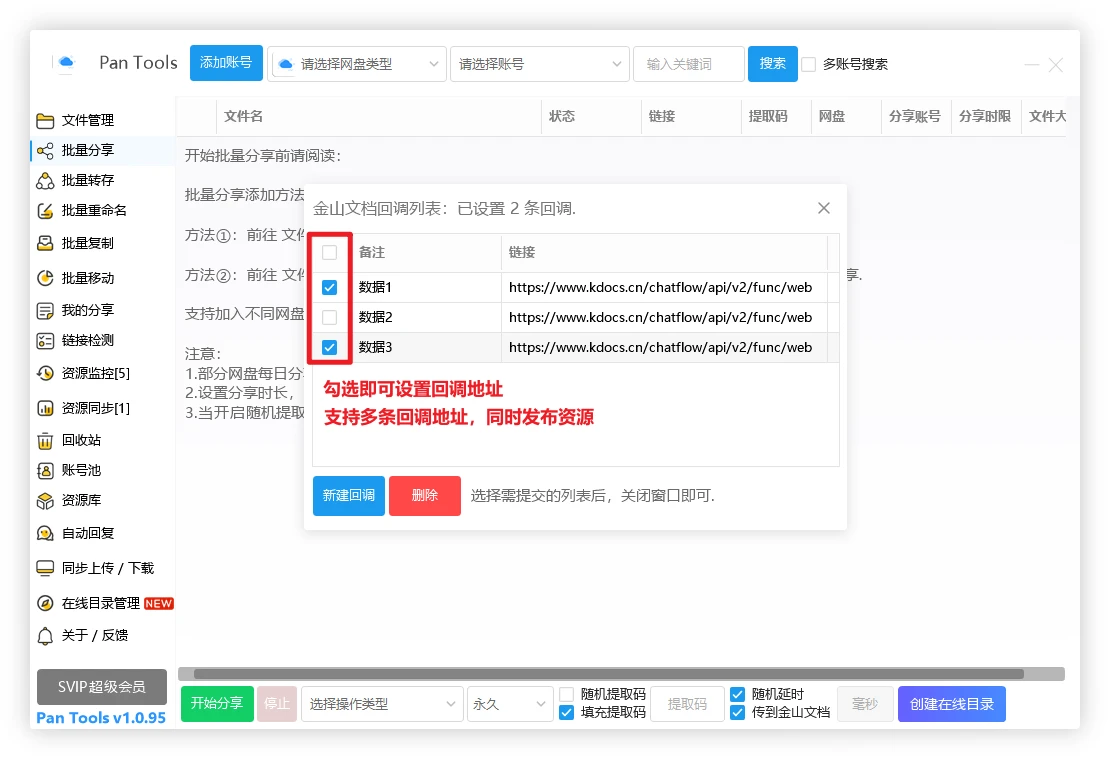Go to 在线目录管理 menu item

point(100,603)
